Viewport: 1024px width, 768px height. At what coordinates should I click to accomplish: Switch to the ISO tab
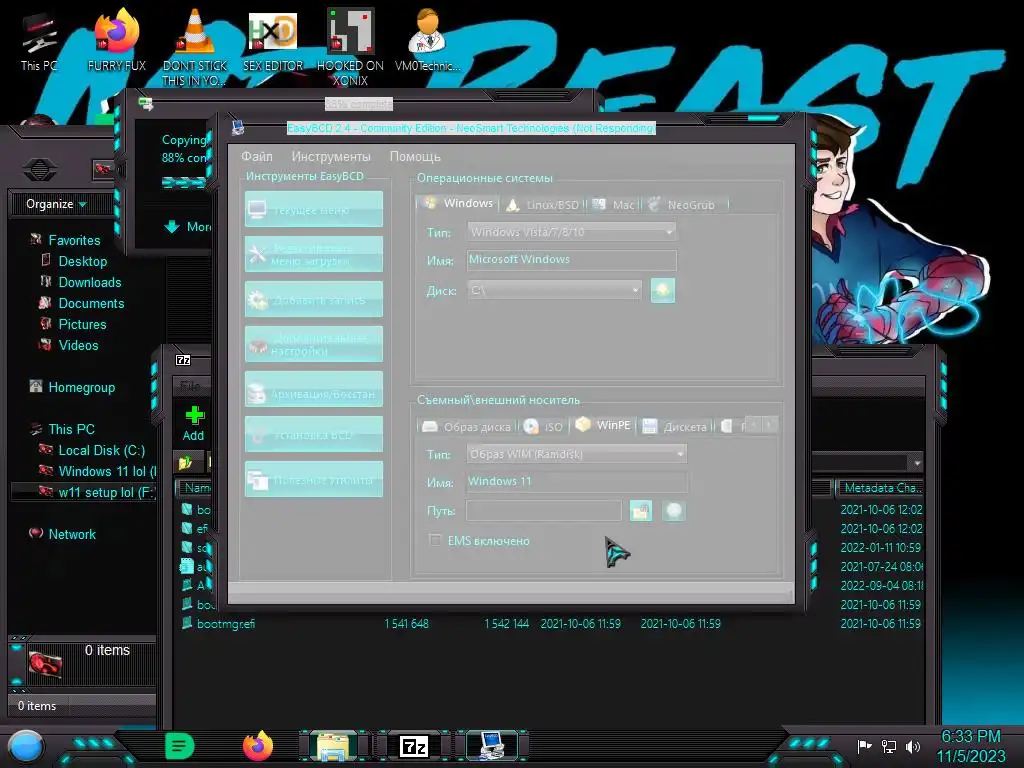(x=544, y=426)
